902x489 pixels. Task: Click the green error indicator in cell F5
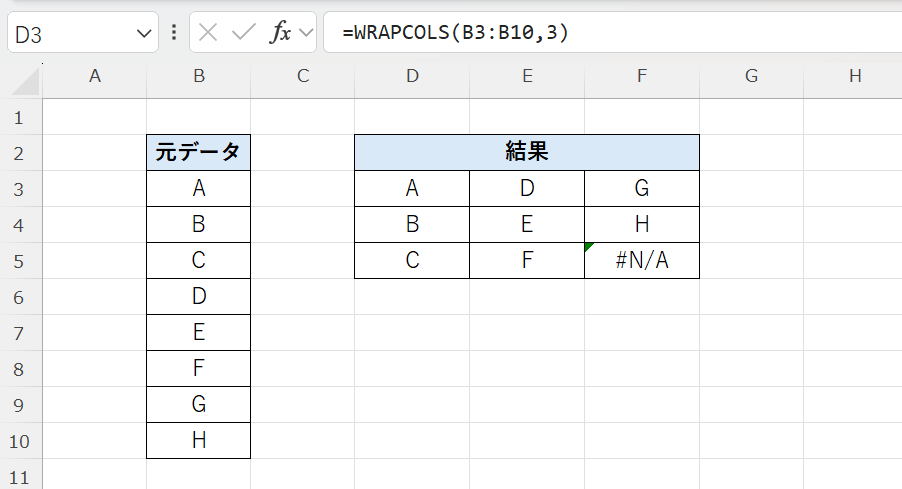[588, 247]
